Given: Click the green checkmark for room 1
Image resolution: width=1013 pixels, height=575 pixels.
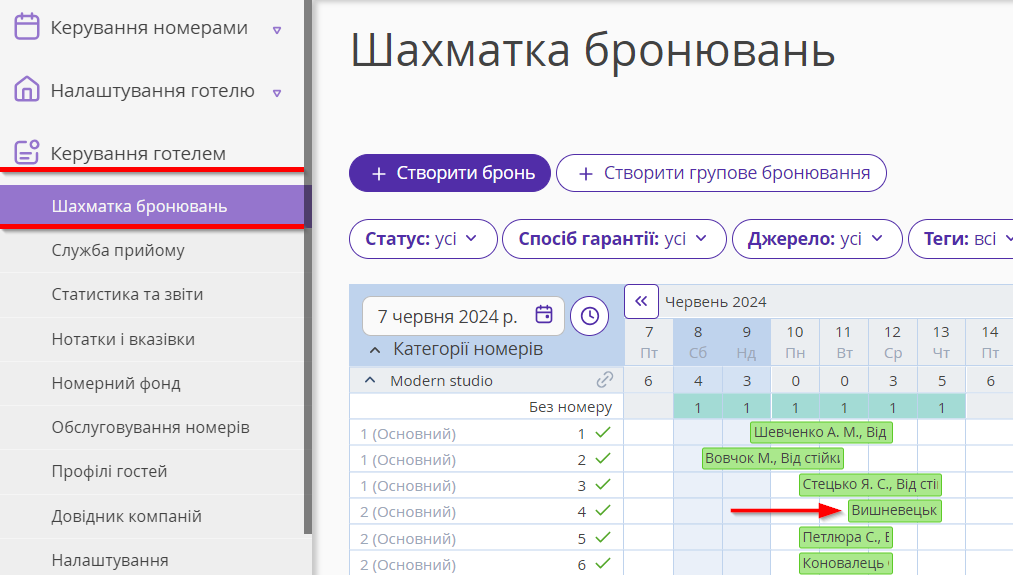Looking at the screenshot, I should pyautogui.click(x=603, y=433).
